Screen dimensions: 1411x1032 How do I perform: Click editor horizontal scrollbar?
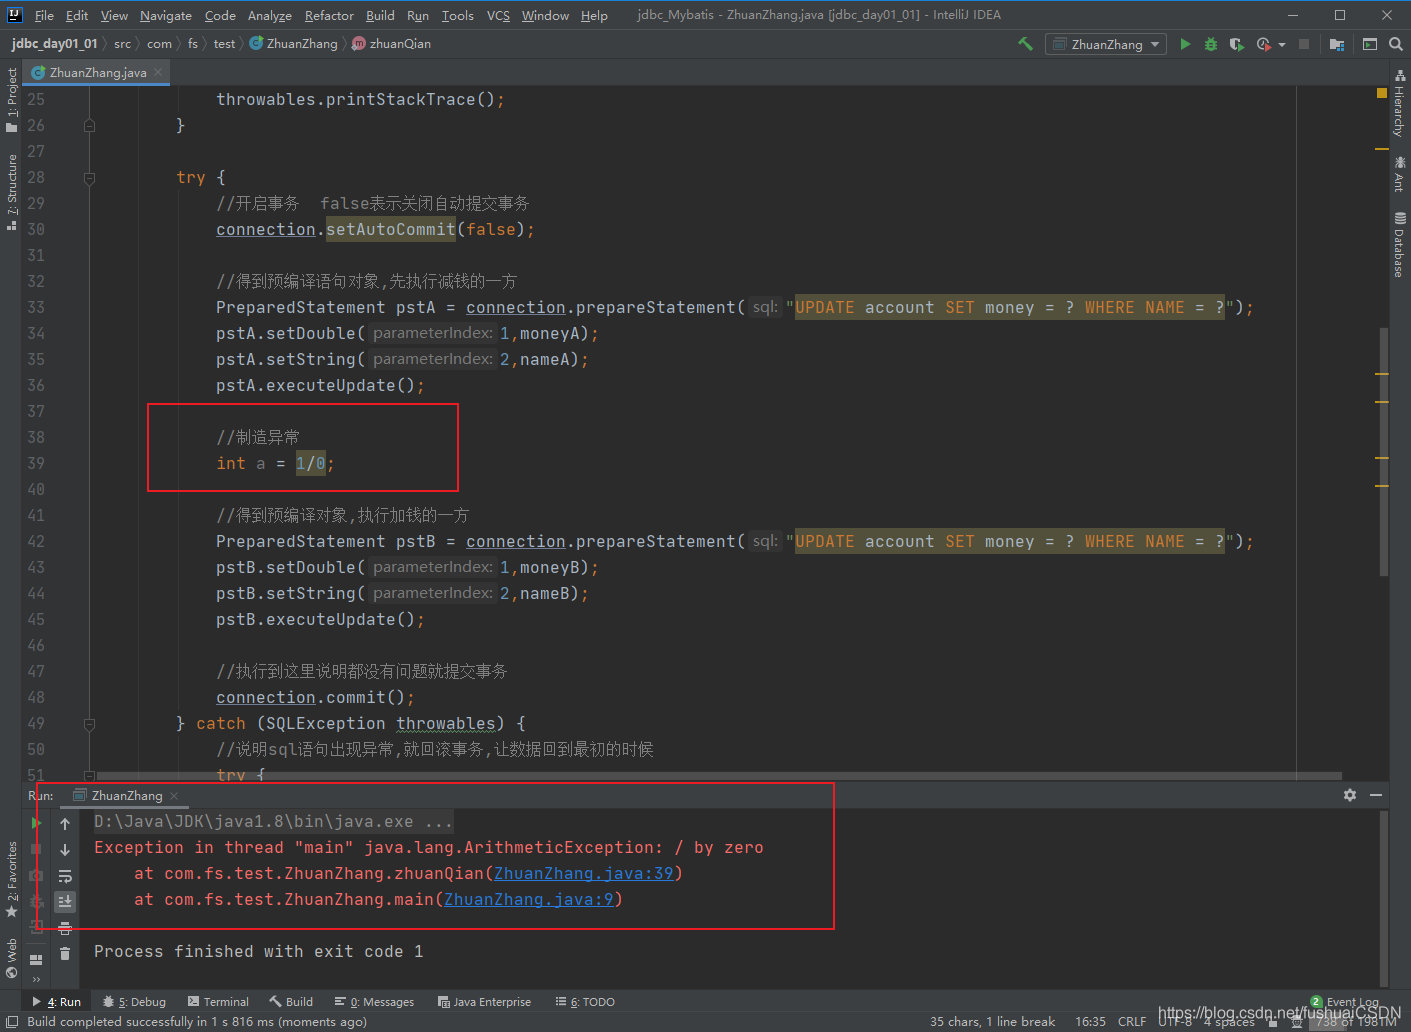coord(719,775)
